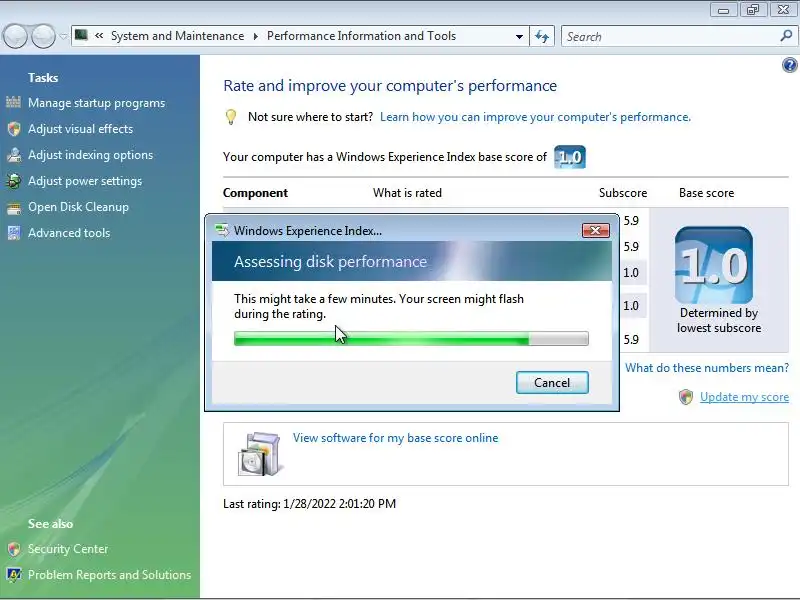Open Help via the question mark icon
Image resolution: width=800 pixels, height=600 pixels.
789,65
